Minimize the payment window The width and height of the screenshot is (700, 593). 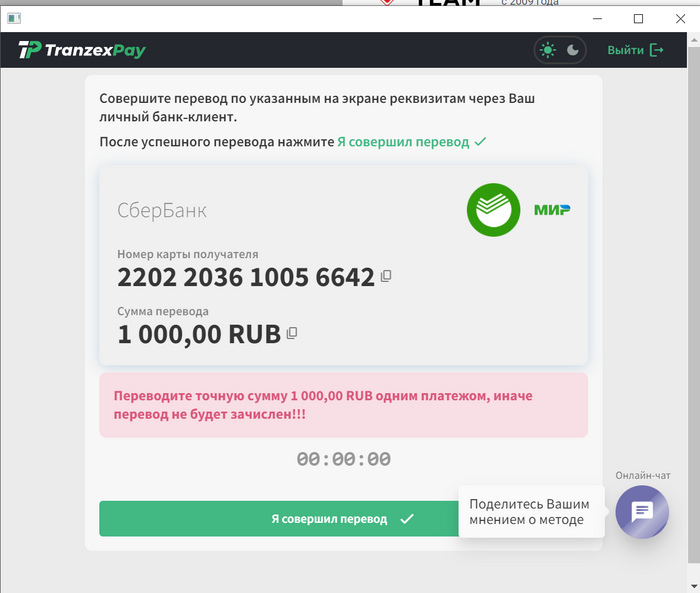pyautogui.click(x=597, y=19)
